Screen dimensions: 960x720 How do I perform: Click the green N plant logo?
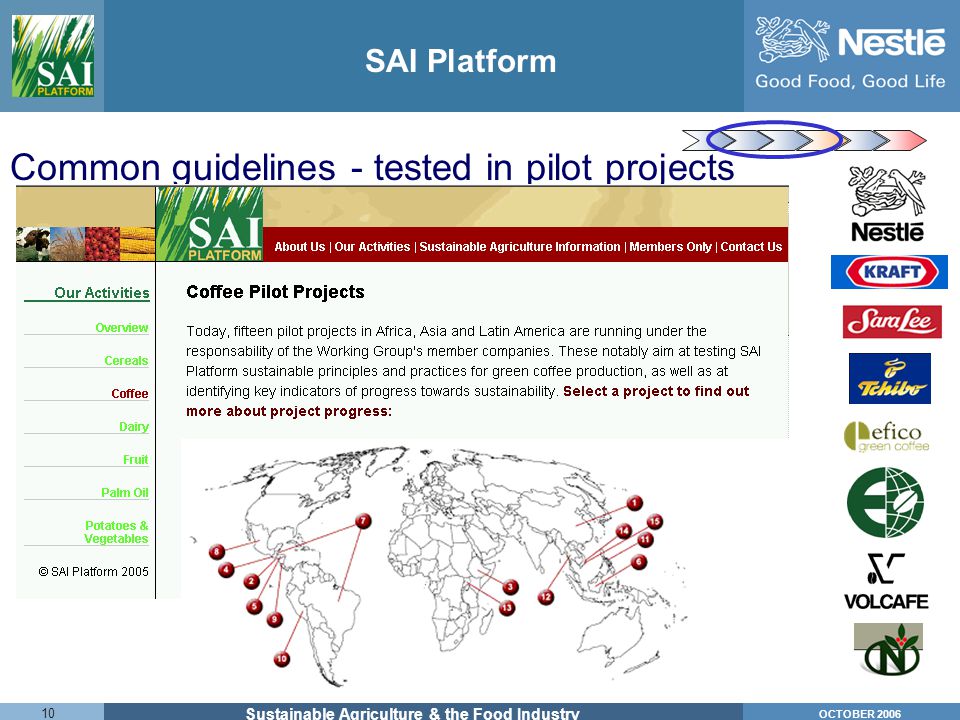coord(888,649)
